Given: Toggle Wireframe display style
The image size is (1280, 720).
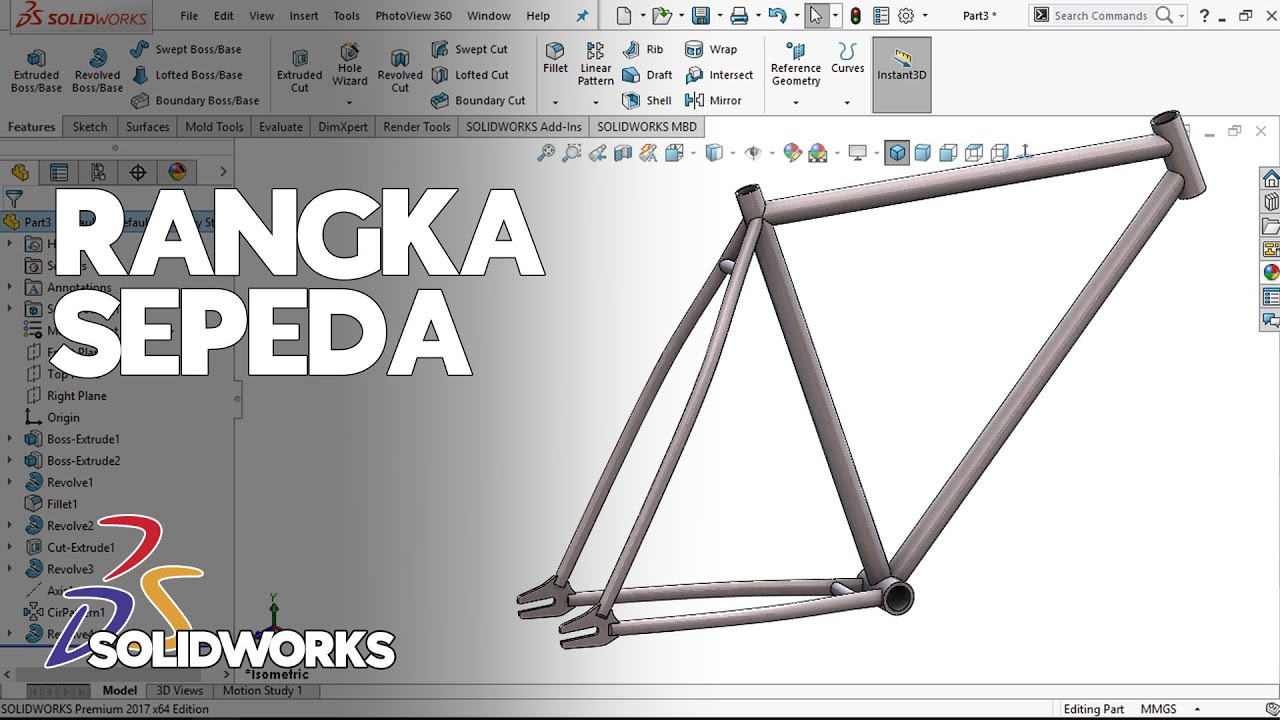Looking at the screenshot, I should pos(999,153).
